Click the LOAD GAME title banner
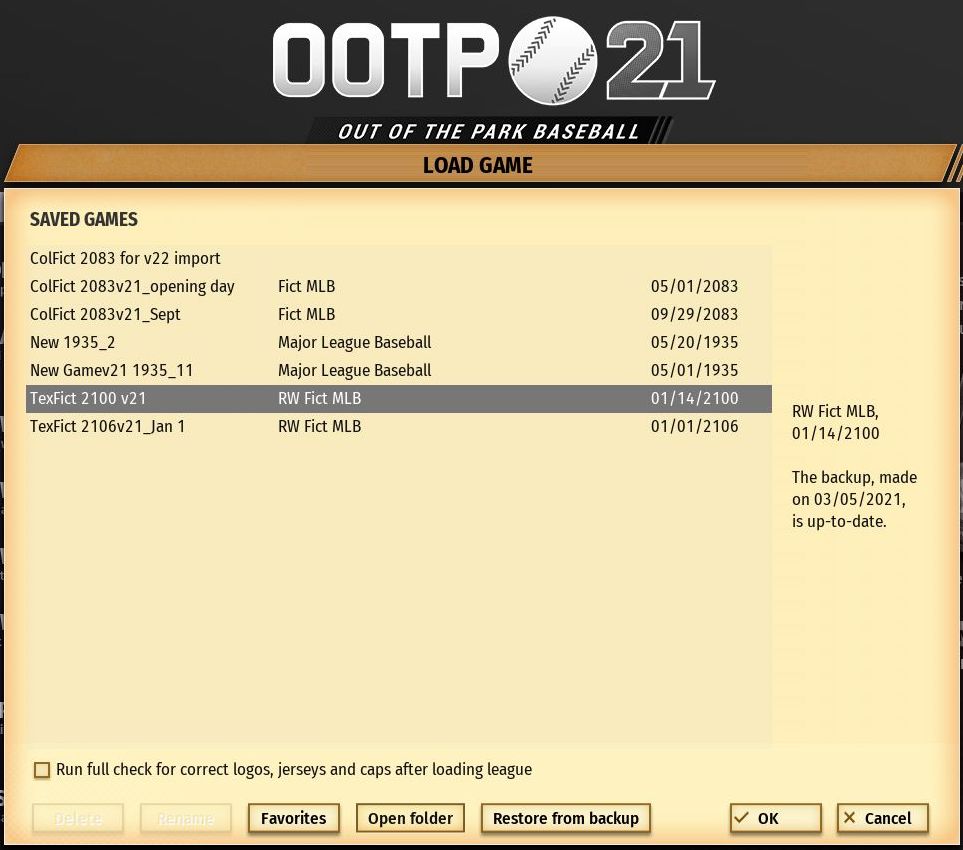This screenshot has width=963, height=850. [x=478, y=165]
